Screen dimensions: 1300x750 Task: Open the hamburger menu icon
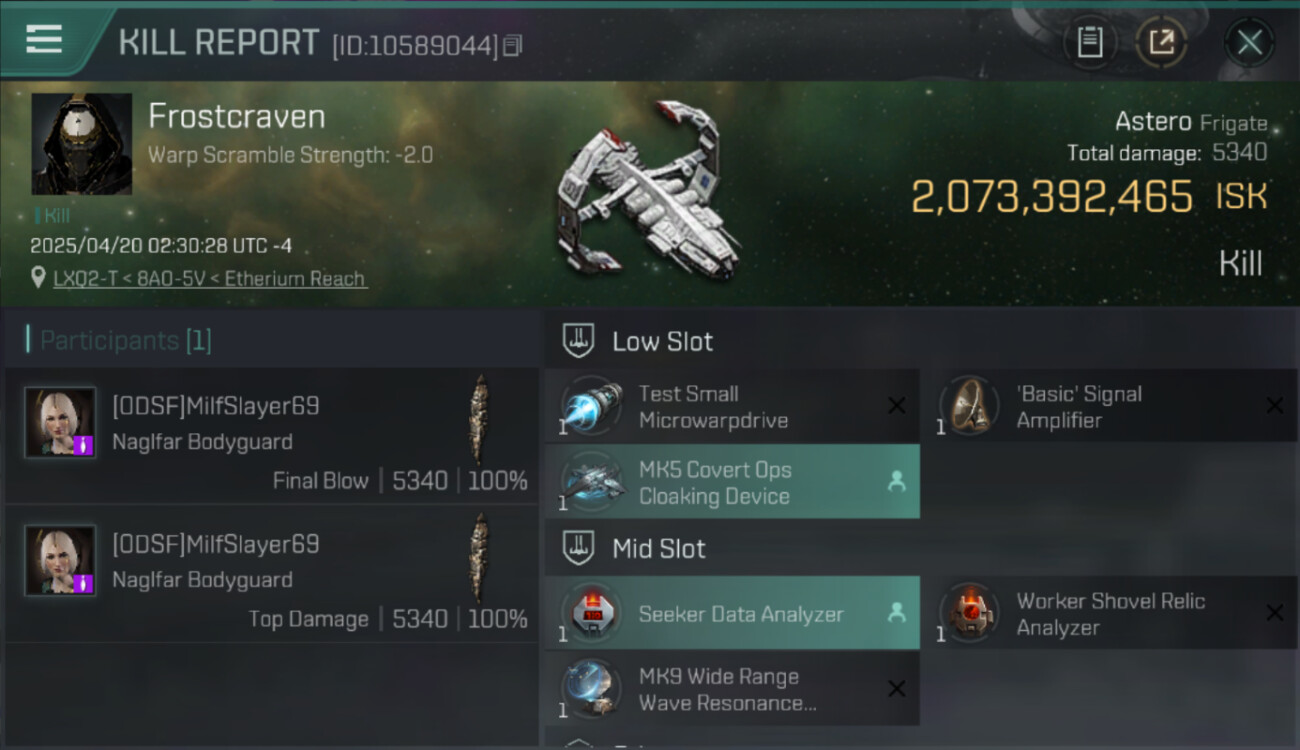[x=44, y=39]
